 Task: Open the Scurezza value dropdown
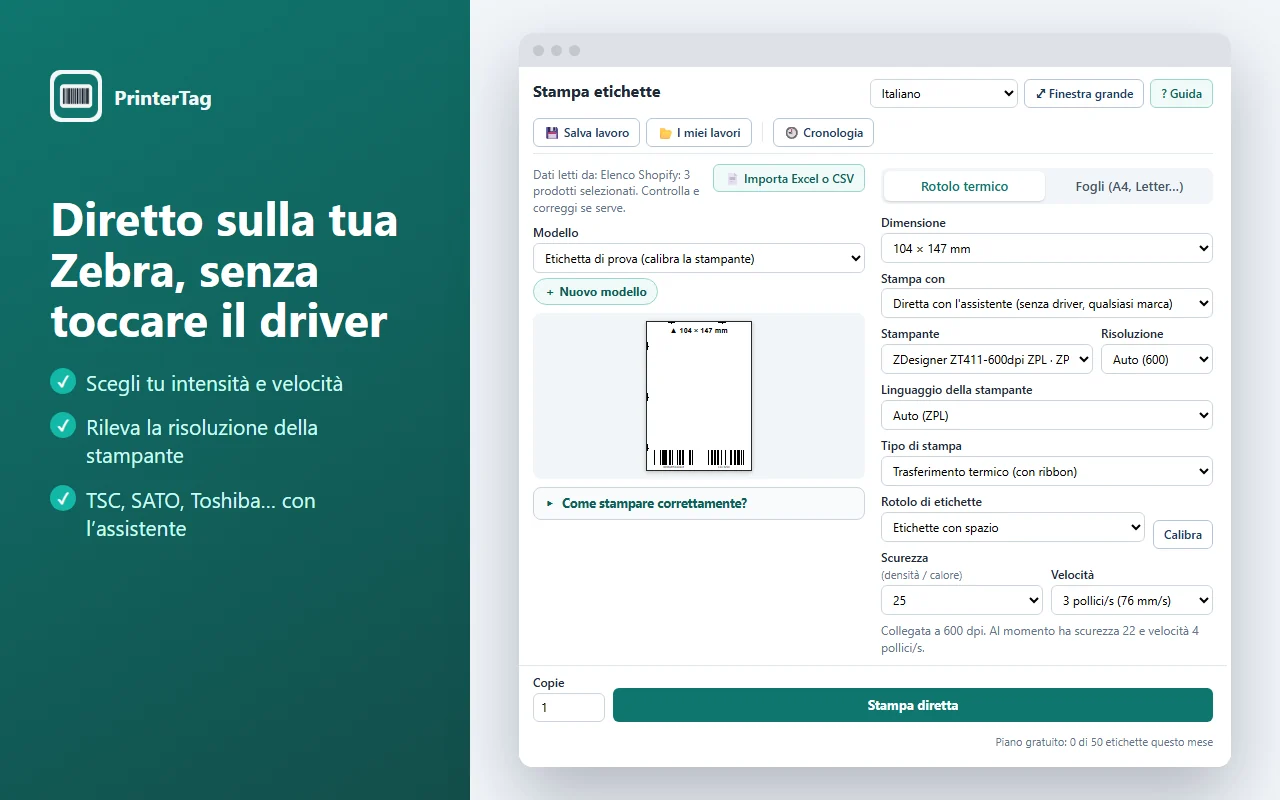tap(962, 600)
